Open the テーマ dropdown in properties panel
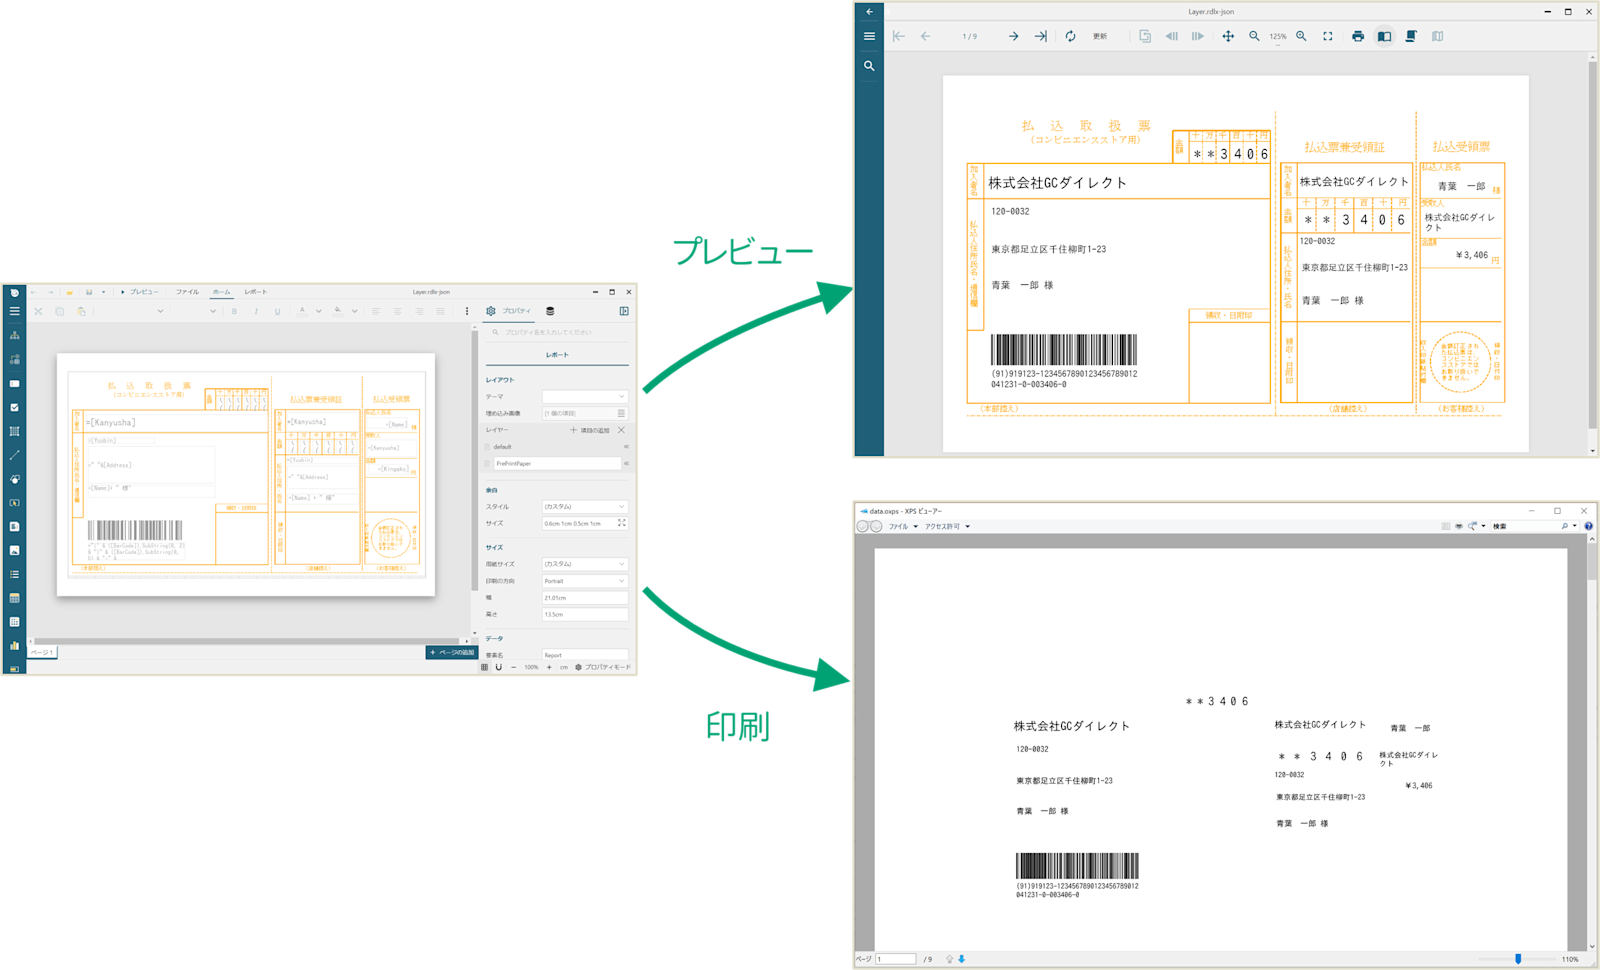1600x970 pixels. point(585,397)
